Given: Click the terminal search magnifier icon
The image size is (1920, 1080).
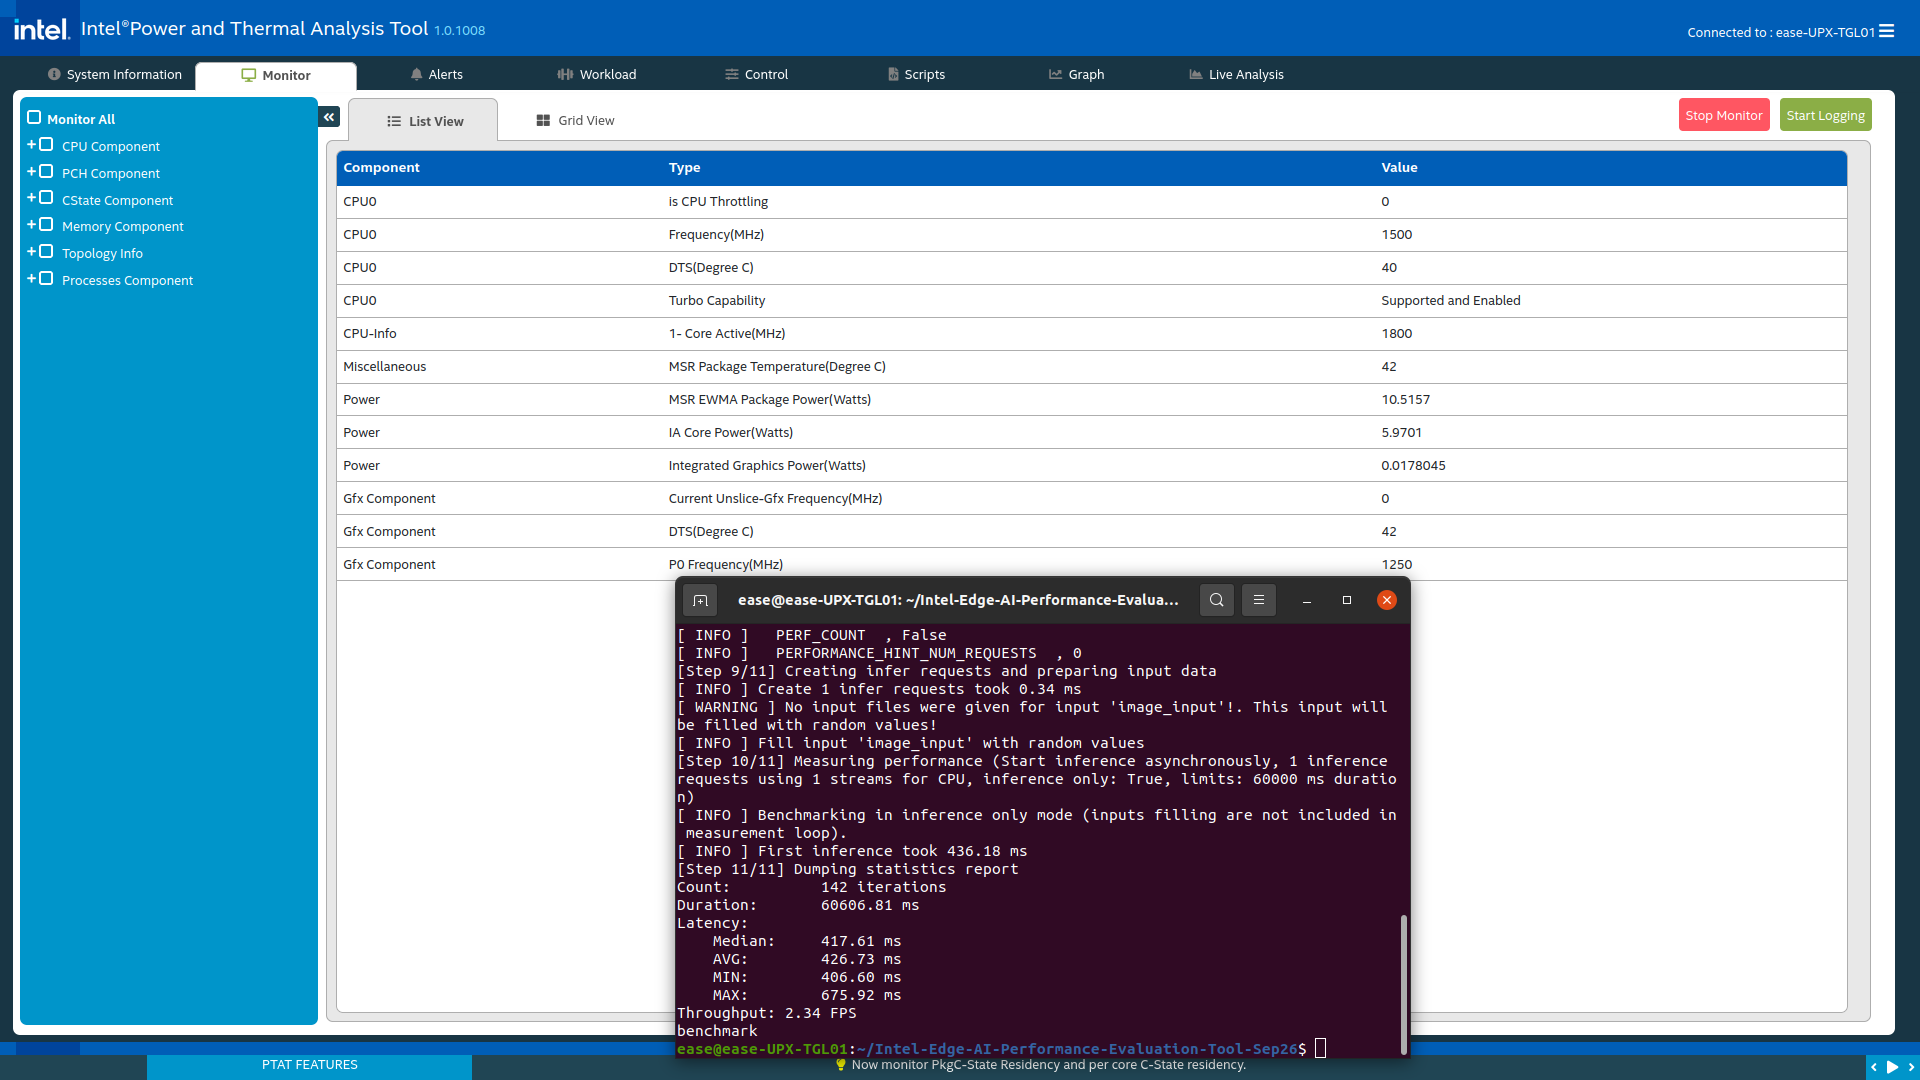Looking at the screenshot, I should (x=1216, y=600).
